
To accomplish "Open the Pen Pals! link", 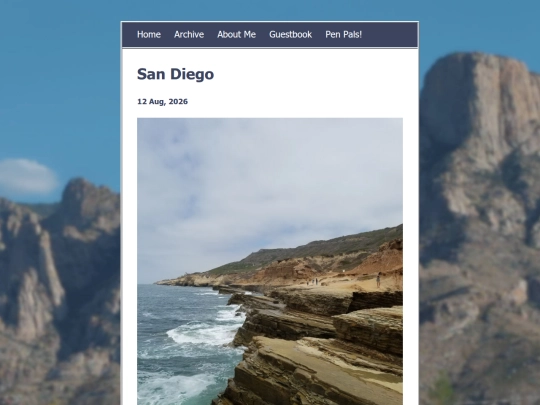I will pos(343,34).
